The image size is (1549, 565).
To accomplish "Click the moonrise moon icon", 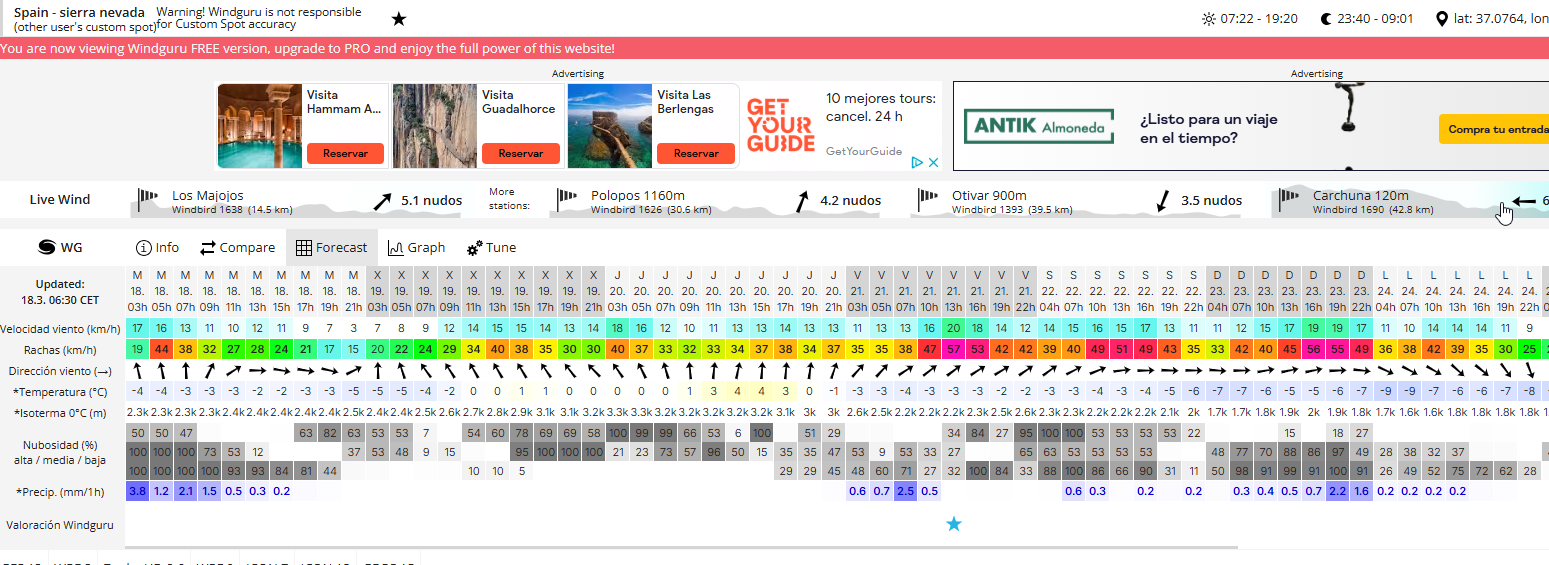I will coord(1326,19).
